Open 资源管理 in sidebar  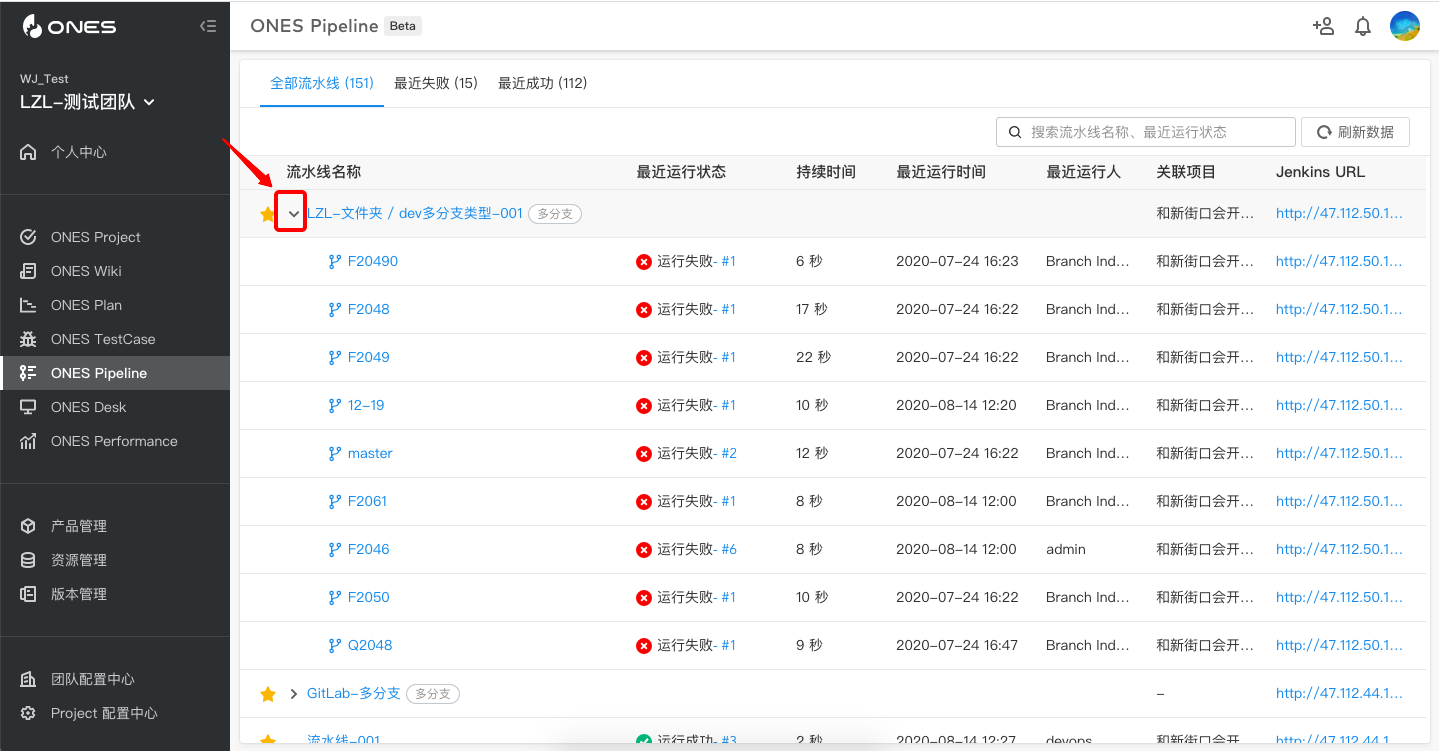pyautogui.click(x=115, y=560)
